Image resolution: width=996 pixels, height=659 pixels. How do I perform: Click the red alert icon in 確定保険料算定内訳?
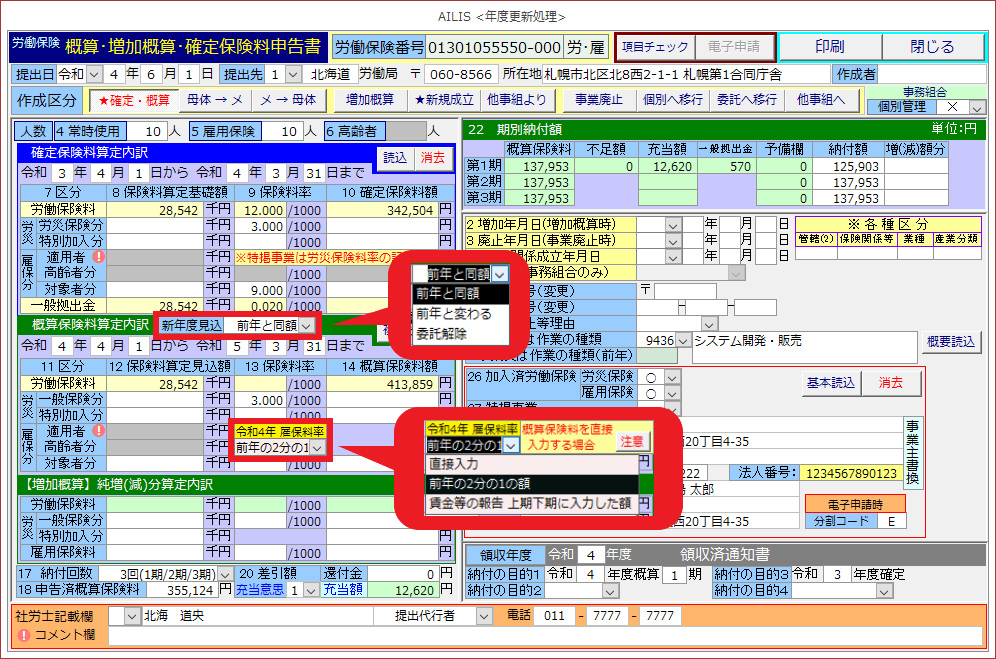pyautogui.click(x=98, y=257)
